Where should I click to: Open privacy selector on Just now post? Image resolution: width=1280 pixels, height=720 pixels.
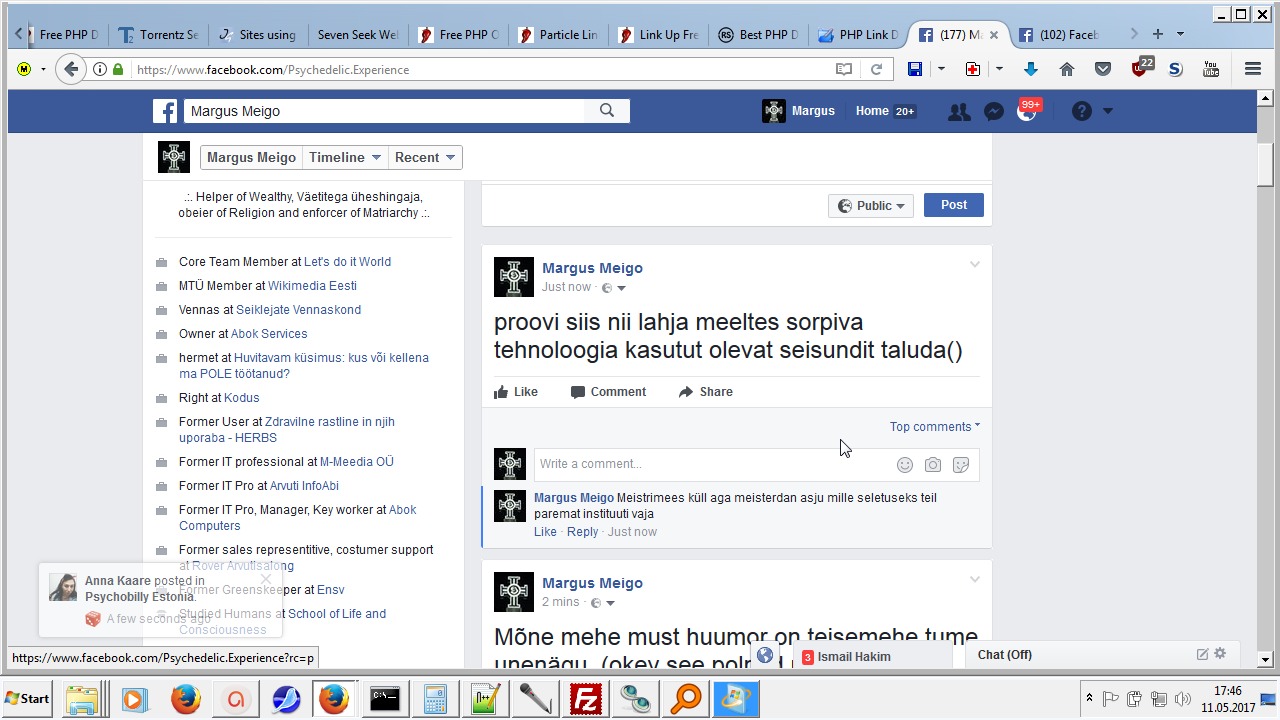coord(614,288)
